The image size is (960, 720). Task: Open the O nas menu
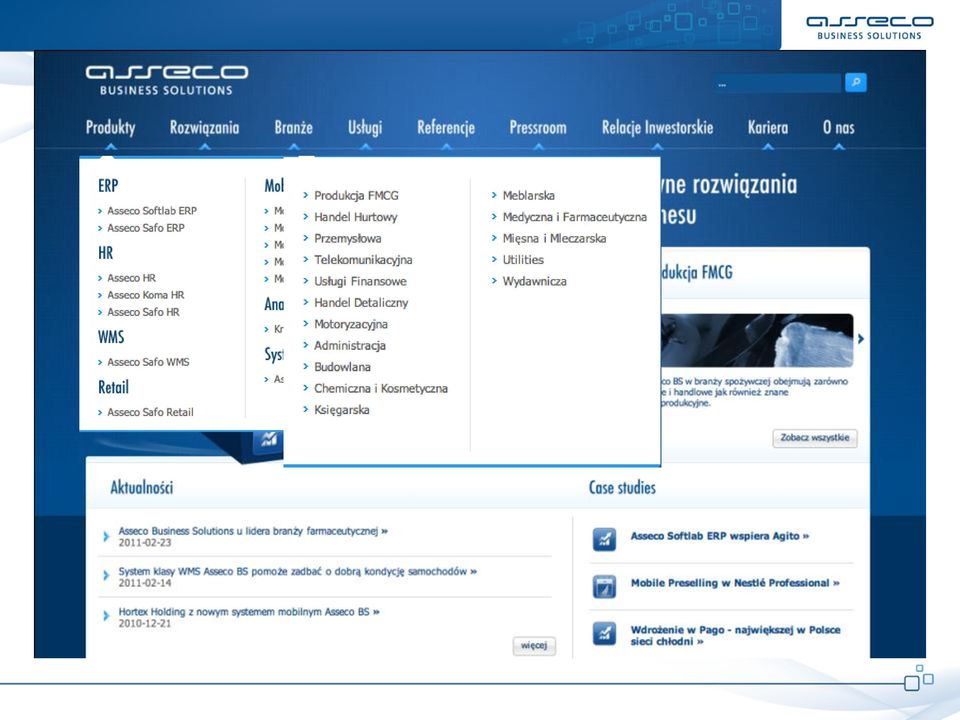pyautogui.click(x=839, y=127)
